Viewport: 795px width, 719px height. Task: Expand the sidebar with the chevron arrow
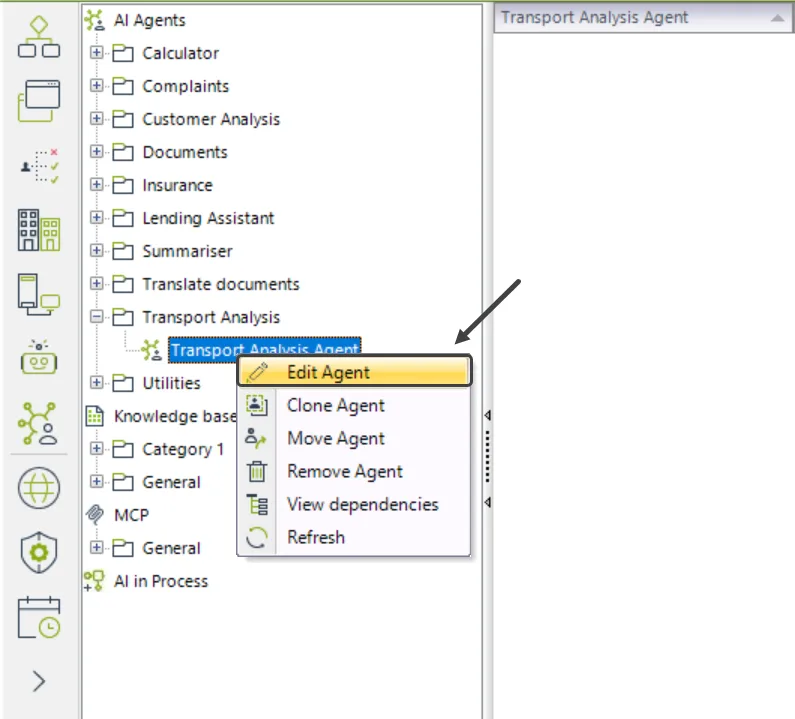coord(39,681)
